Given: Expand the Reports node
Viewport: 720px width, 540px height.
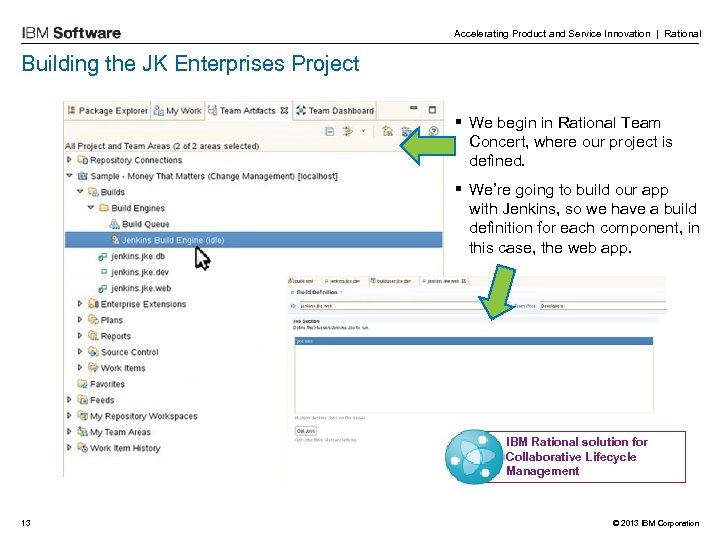Looking at the screenshot, I should [x=80, y=336].
